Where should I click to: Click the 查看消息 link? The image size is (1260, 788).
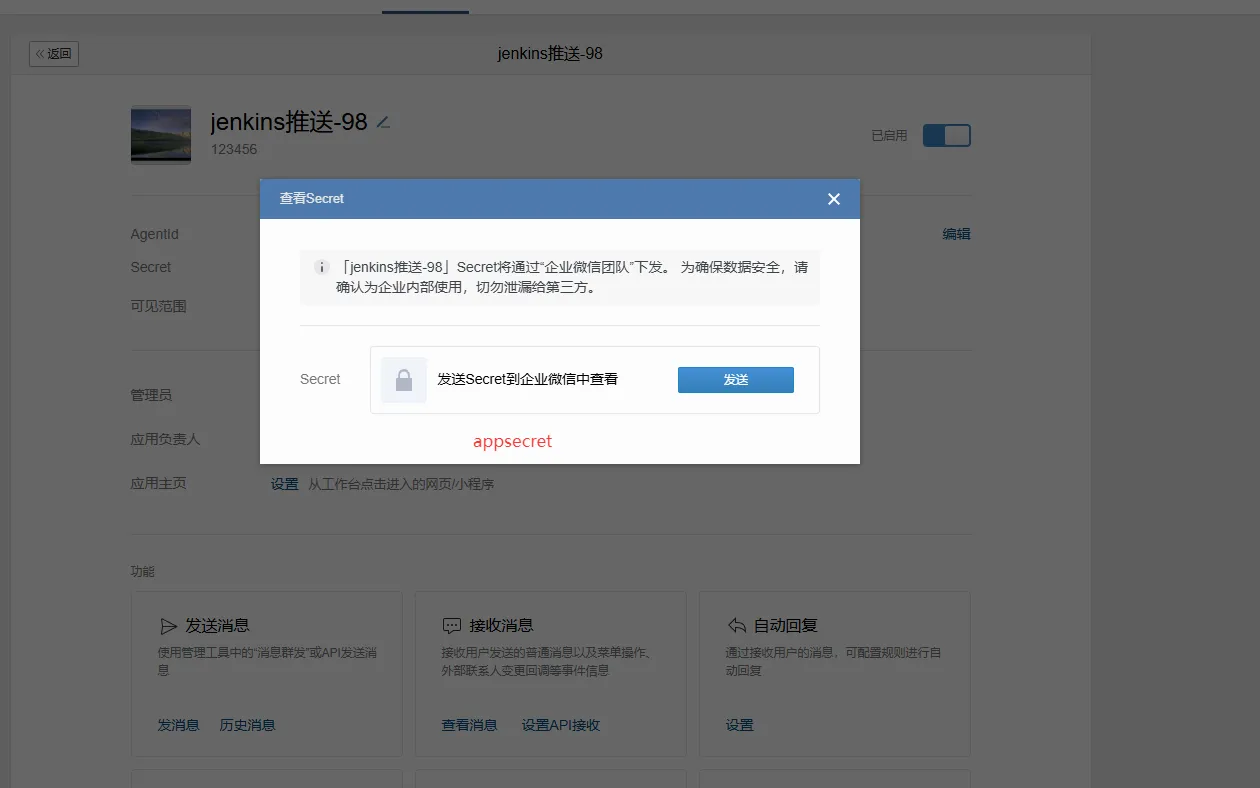469,725
